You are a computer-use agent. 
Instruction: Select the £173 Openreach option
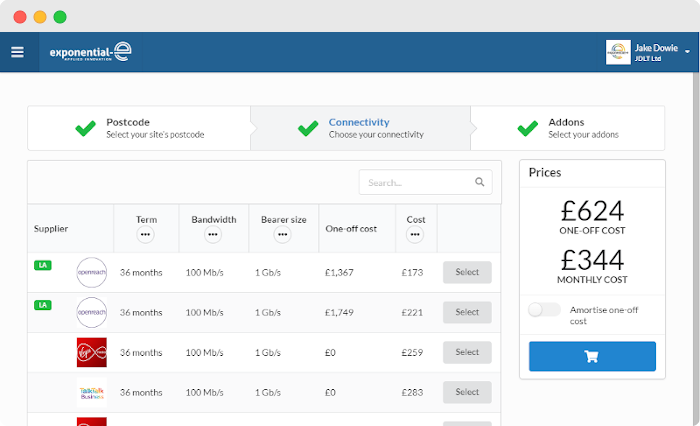(467, 272)
